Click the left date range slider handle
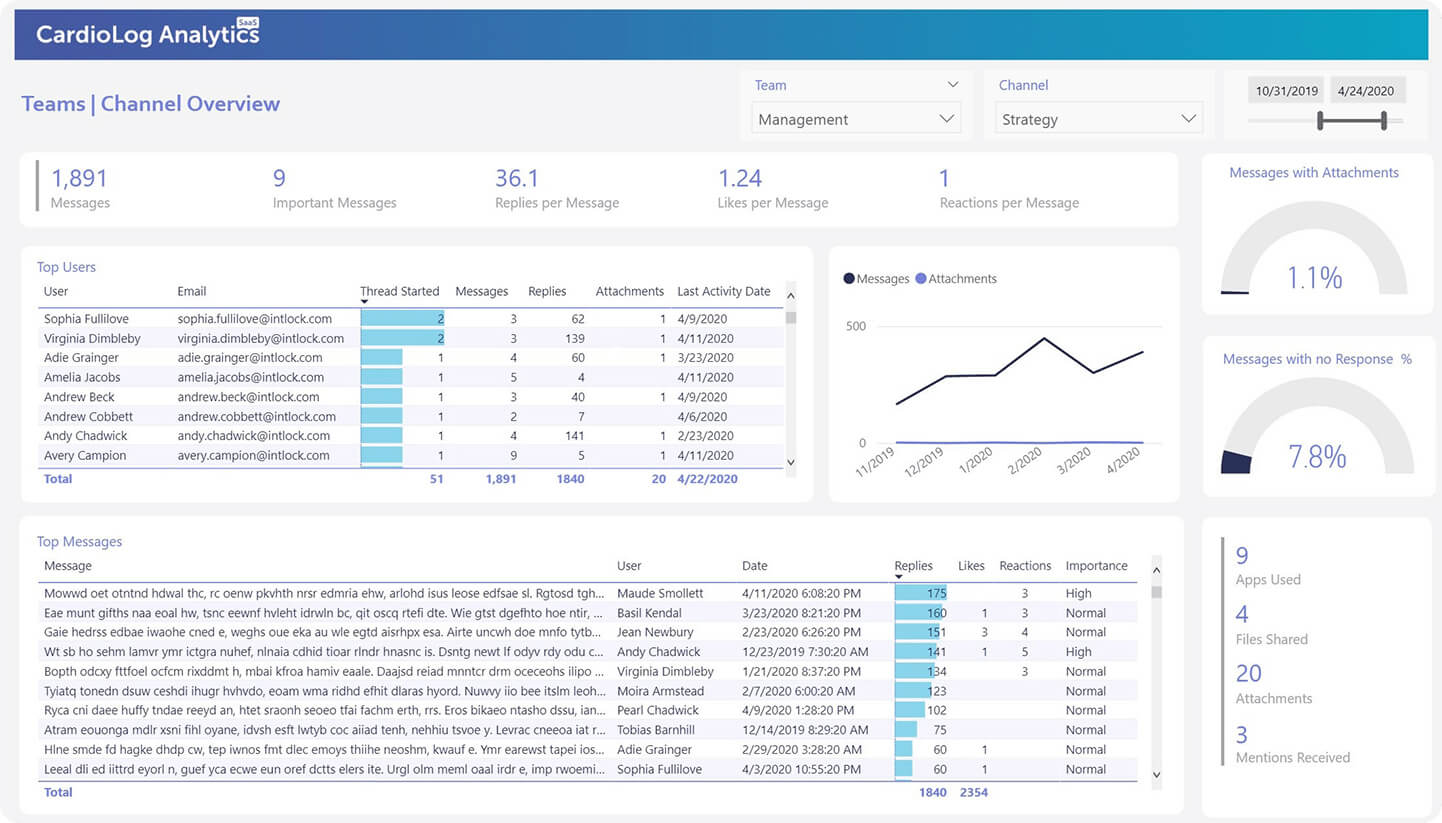Screen dimensions: 1442x823 pos(1320,121)
